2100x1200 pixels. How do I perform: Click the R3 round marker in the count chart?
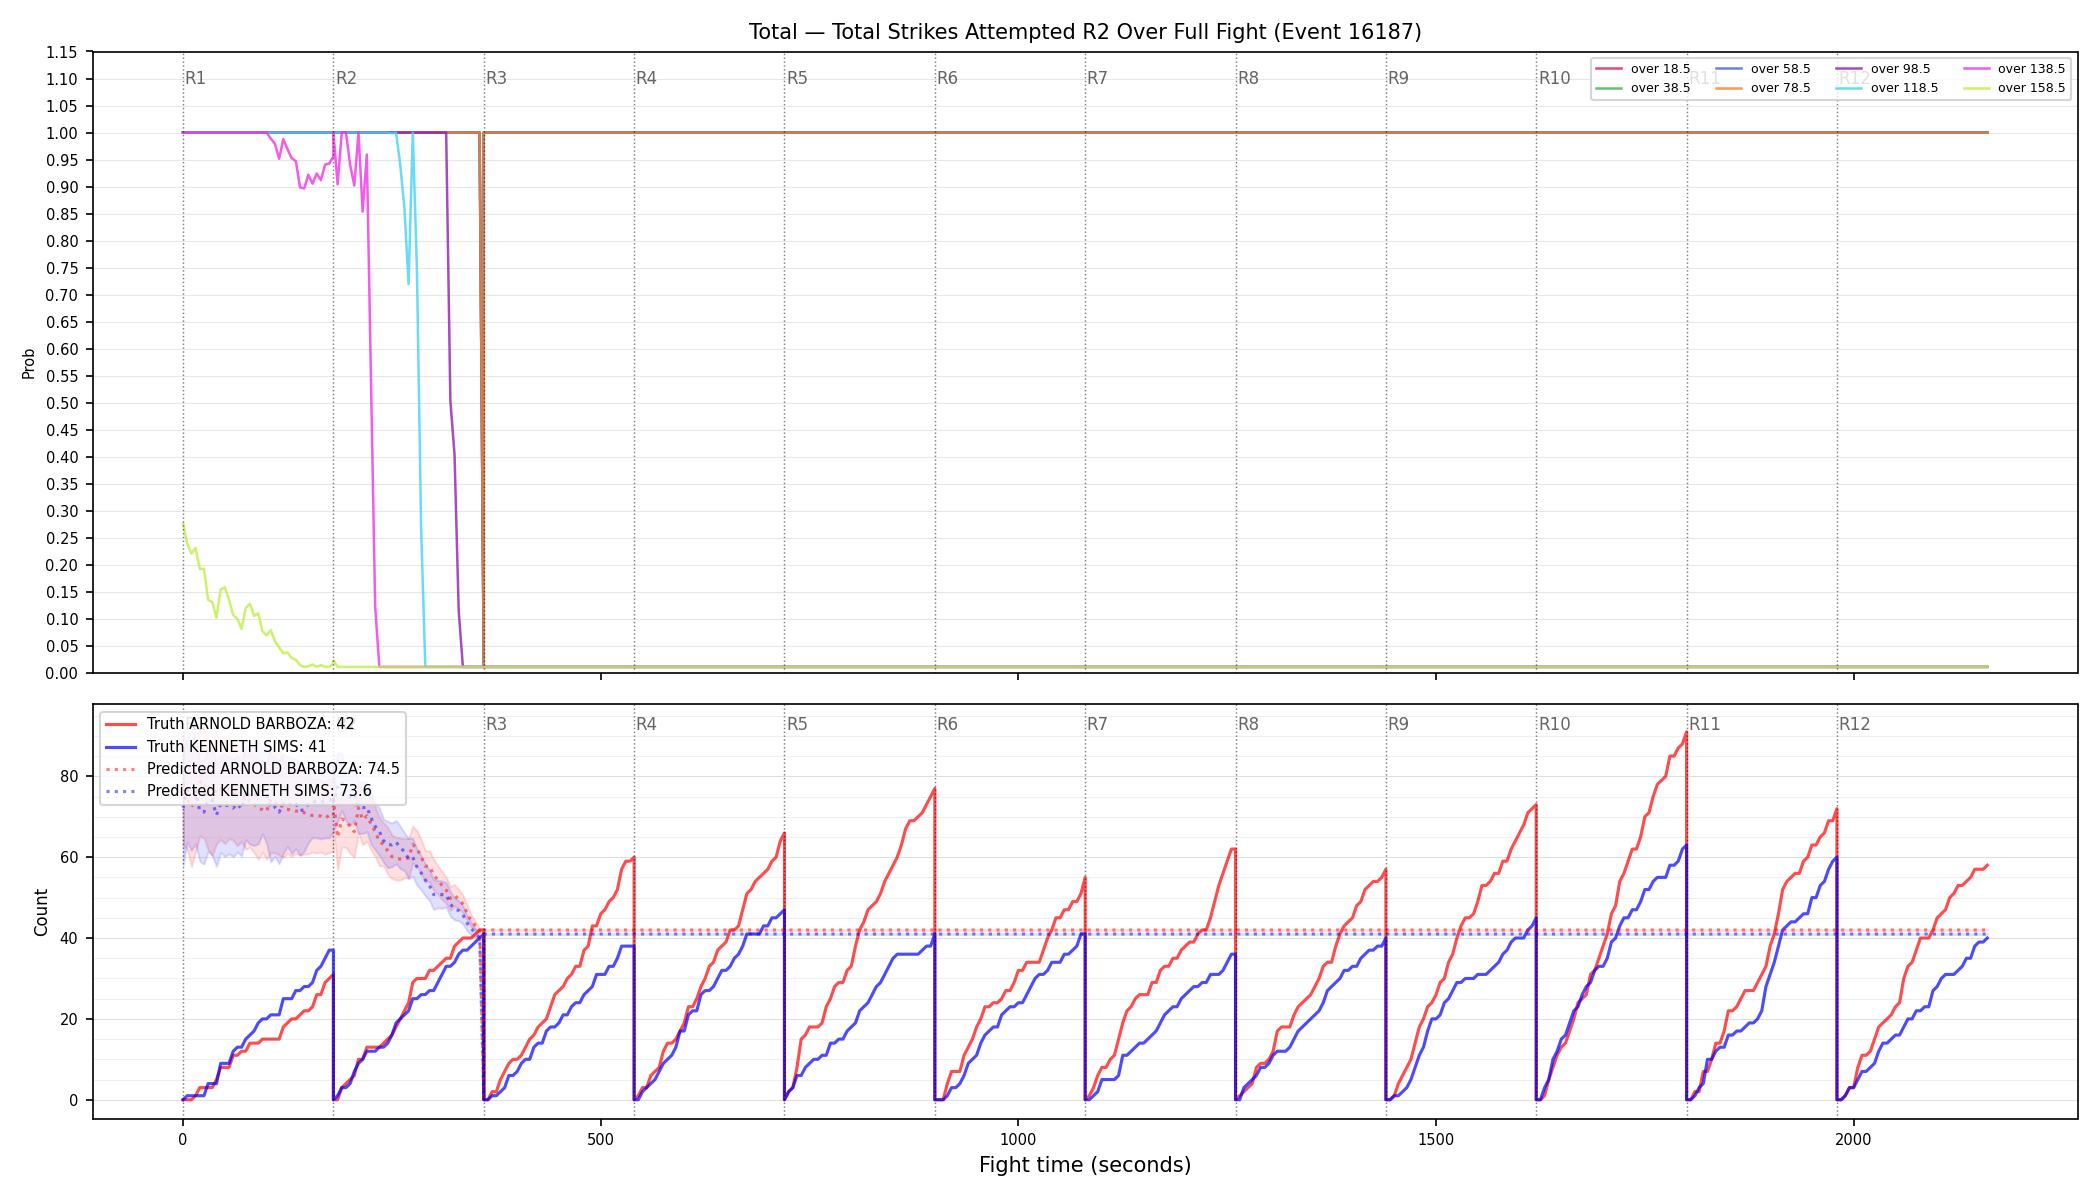pos(496,724)
